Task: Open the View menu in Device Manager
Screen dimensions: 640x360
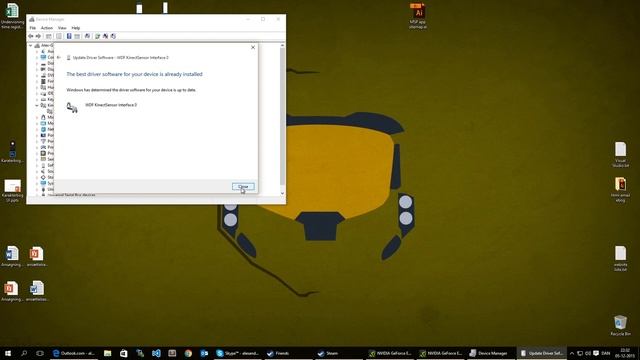Action: pyautogui.click(x=62, y=28)
